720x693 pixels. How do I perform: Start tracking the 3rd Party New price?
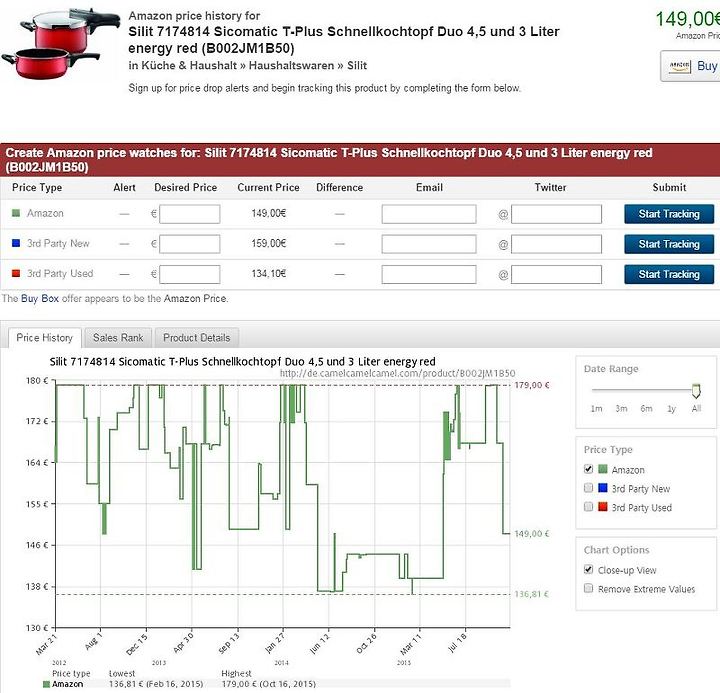click(x=669, y=244)
